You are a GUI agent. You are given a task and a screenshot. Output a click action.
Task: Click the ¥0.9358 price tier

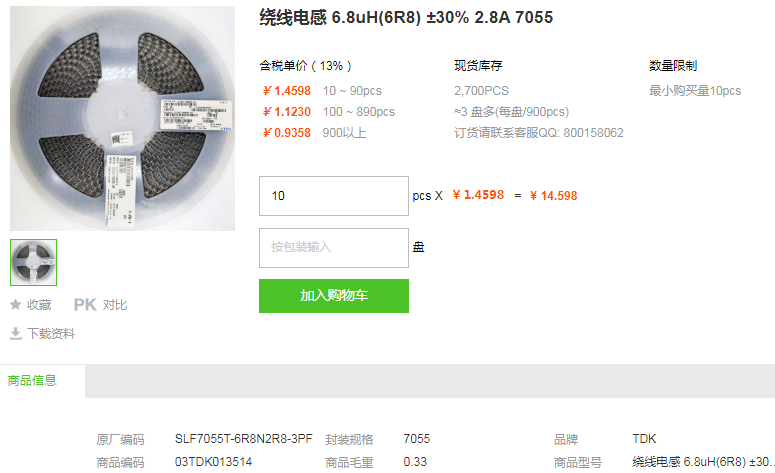(287, 133)
